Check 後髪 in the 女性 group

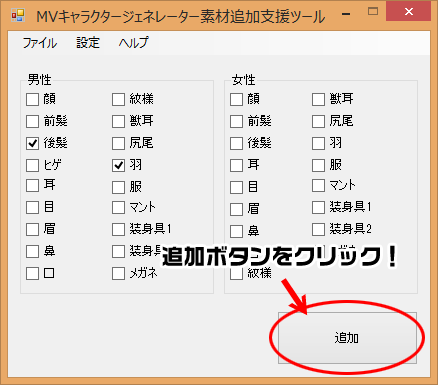(x=236, y=143)
